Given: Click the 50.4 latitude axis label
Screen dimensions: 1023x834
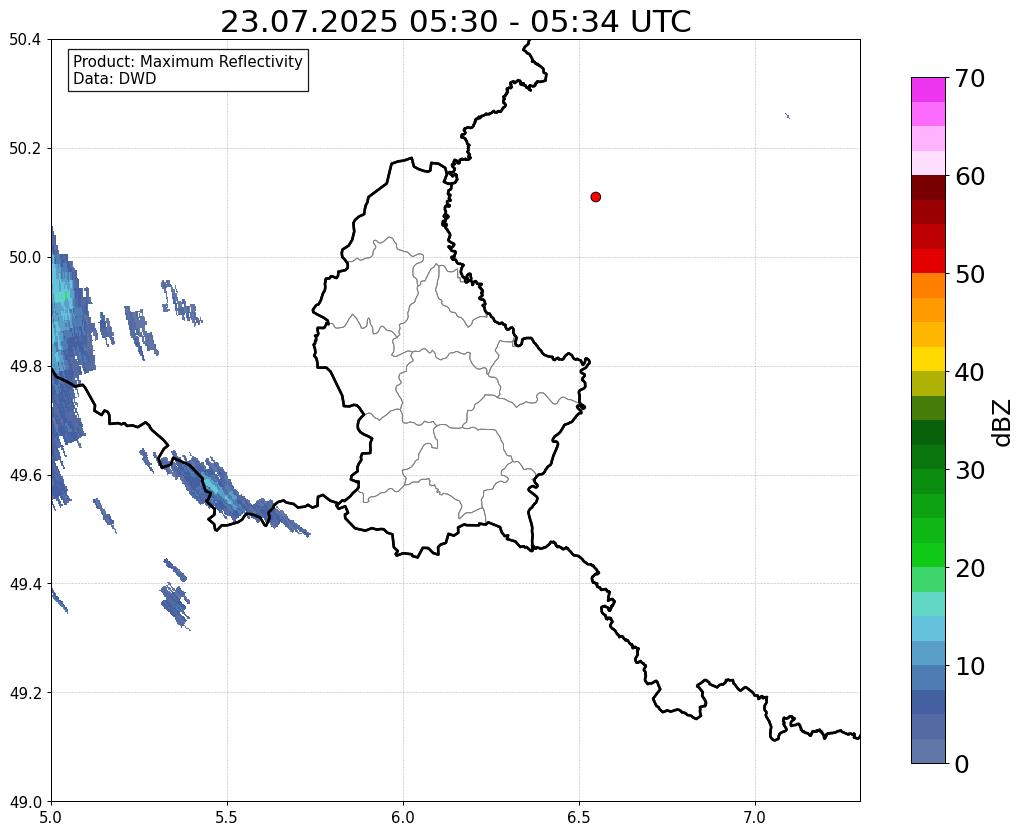Looking at the screenshot, I should tap(25, 40).
